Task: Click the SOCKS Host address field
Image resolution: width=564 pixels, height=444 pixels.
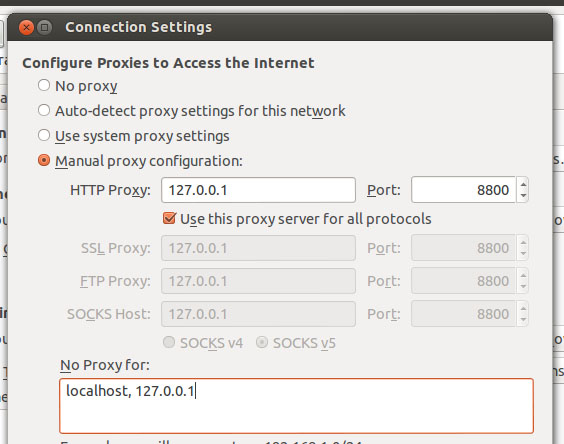Action: pyautogui.click(x=258, y=314)
